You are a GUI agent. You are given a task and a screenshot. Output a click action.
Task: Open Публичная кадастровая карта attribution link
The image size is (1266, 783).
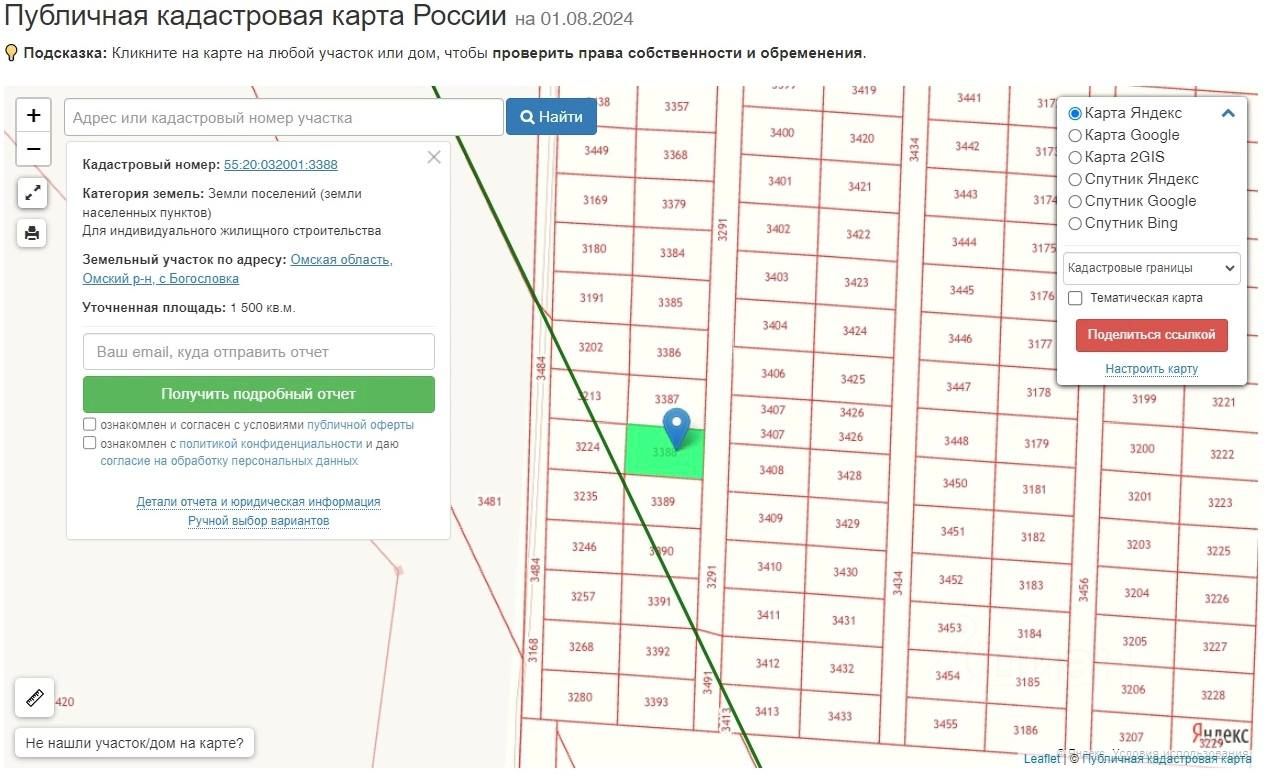point(1167,759)
